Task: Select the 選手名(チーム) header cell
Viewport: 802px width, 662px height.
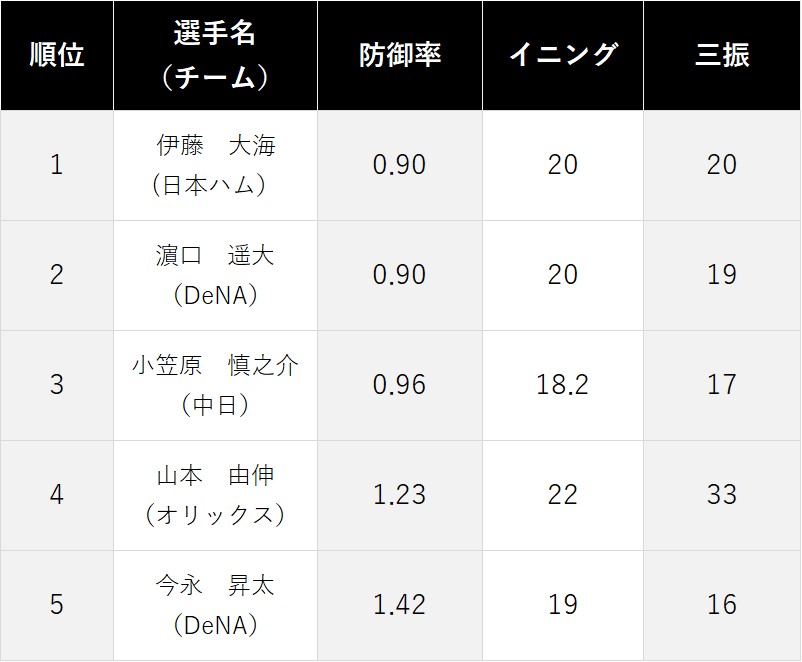Action: coord(215,55)
